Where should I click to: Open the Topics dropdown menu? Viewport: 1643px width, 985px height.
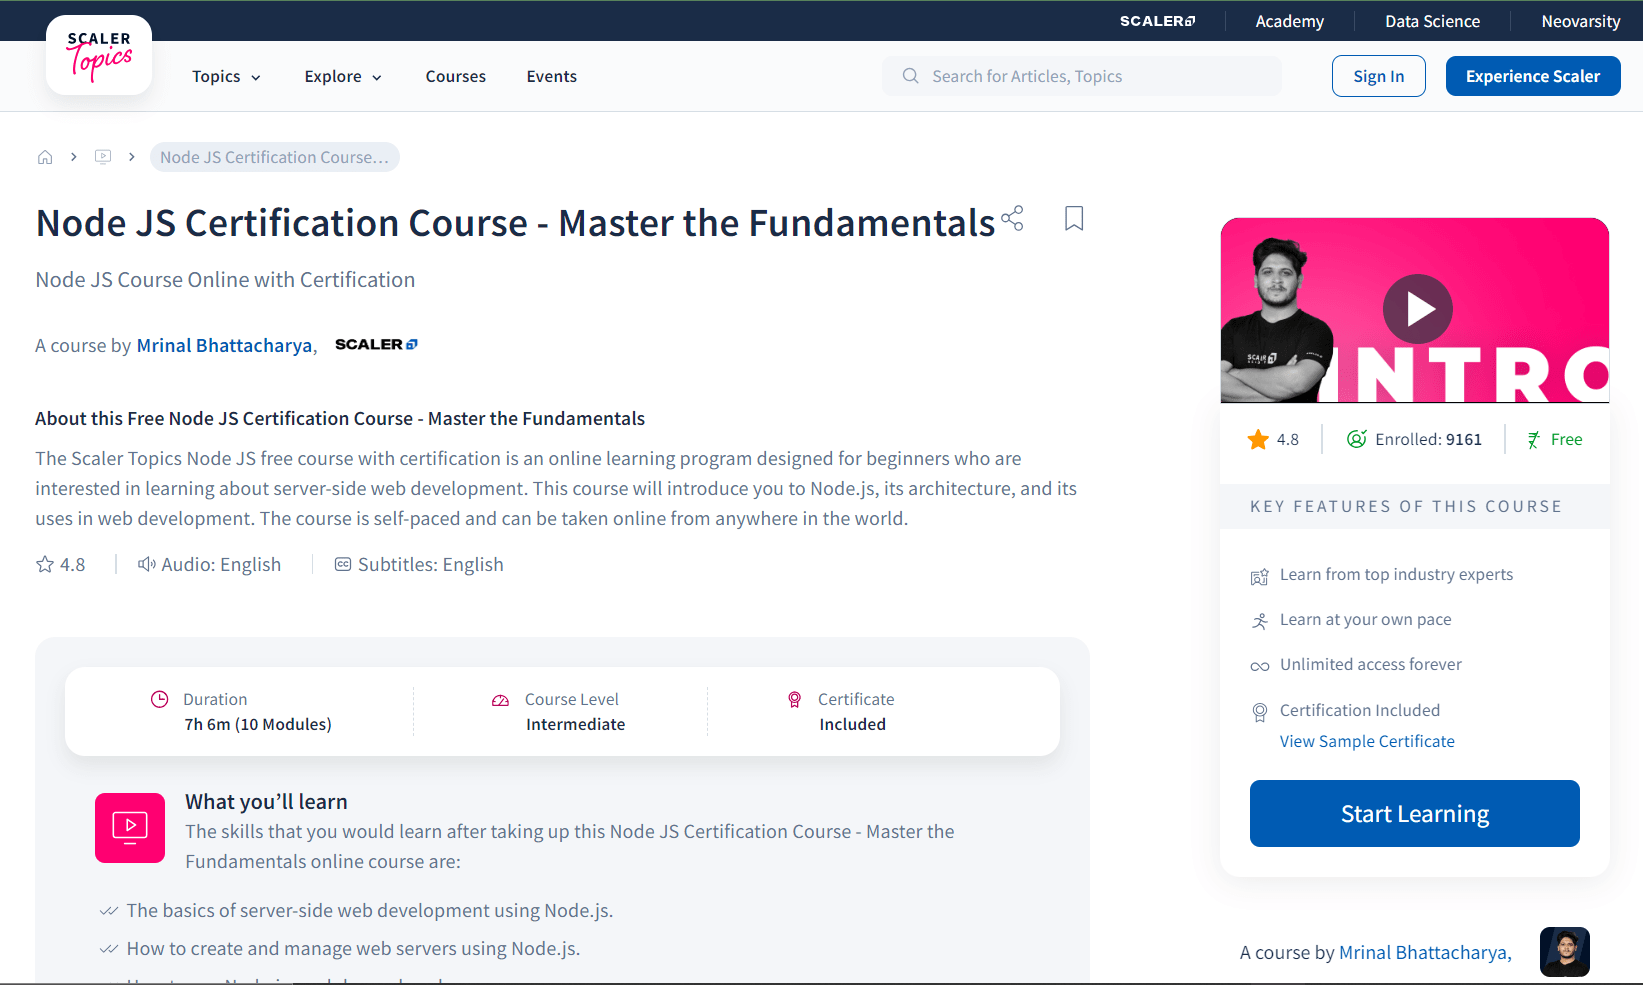point(227,77)
